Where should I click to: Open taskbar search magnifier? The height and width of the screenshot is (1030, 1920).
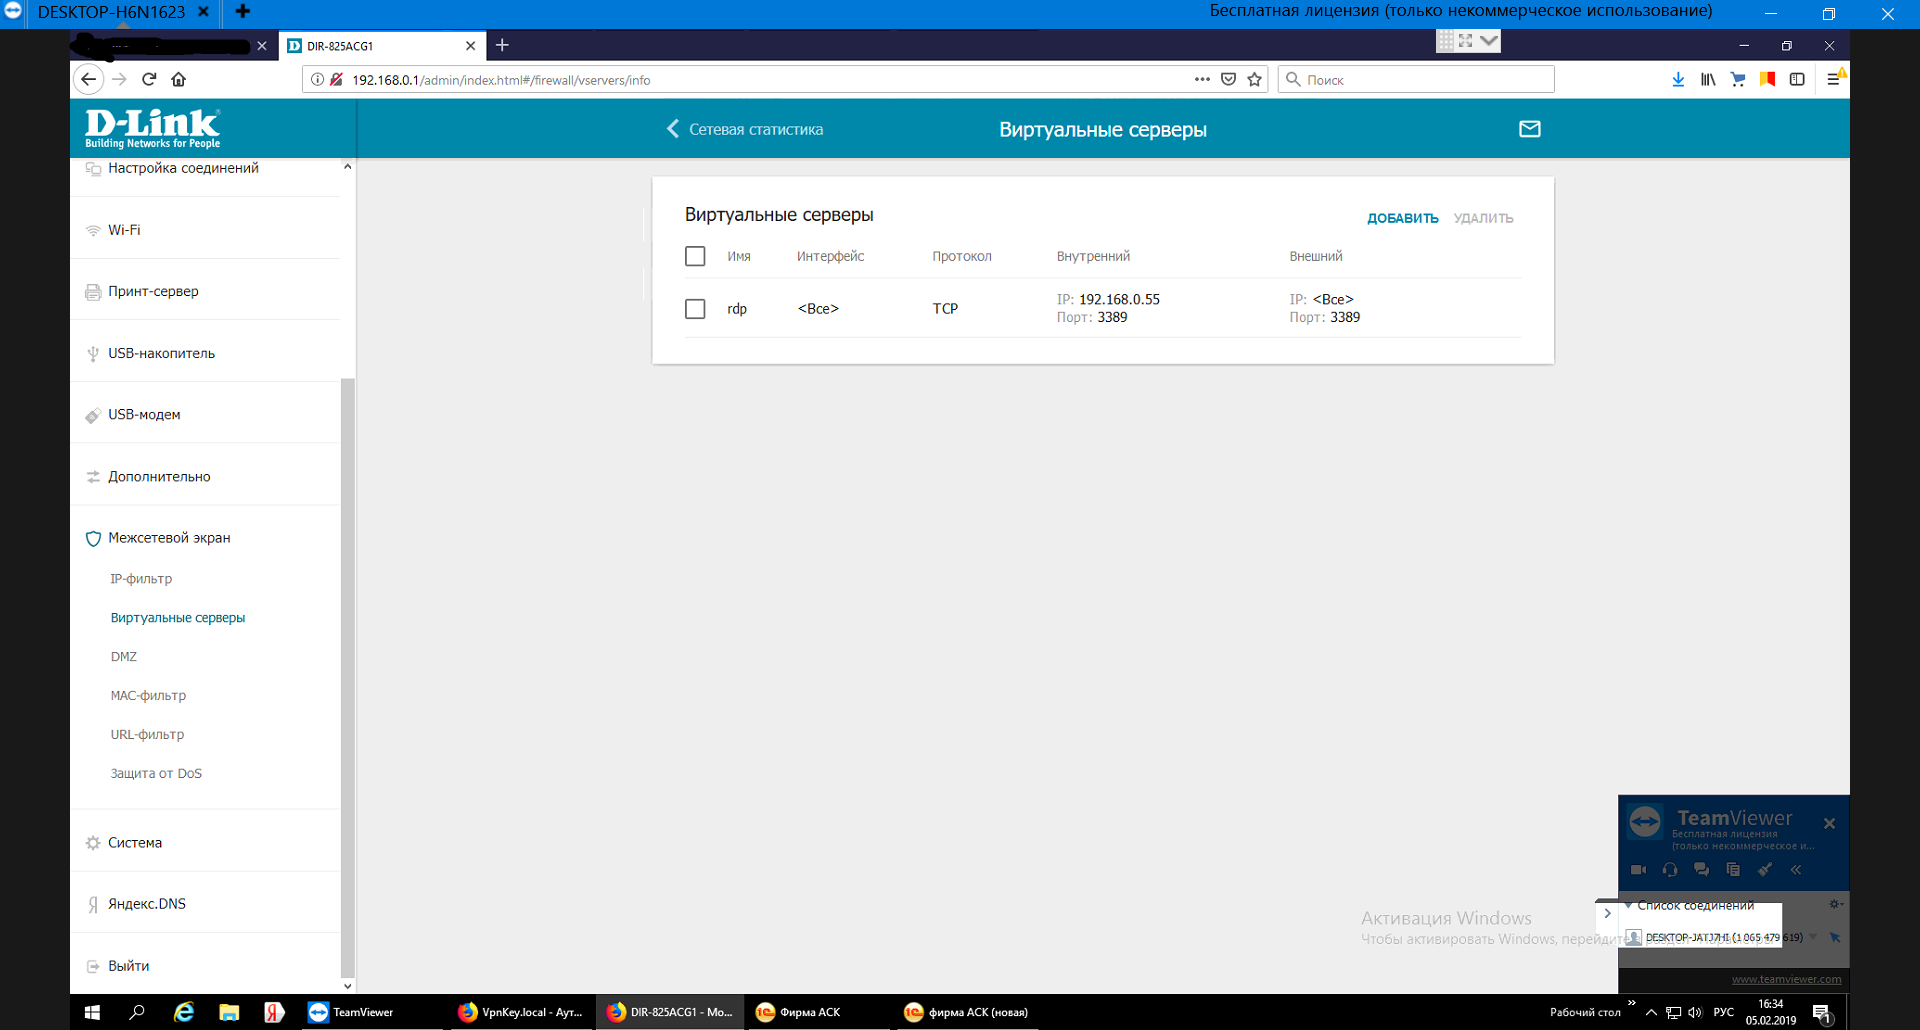point(137,1012)
